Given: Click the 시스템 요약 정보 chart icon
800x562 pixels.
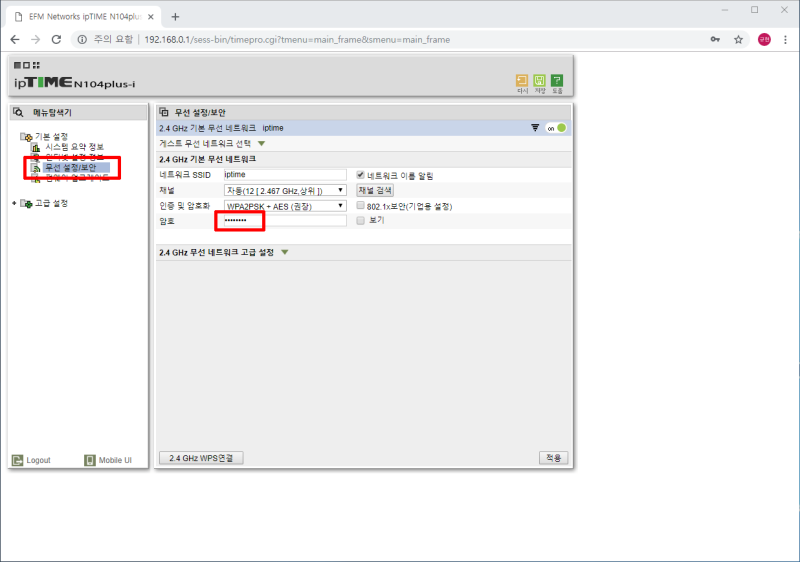Looking at the screenshot, I should pyautogui.click(x=36, y=147).
